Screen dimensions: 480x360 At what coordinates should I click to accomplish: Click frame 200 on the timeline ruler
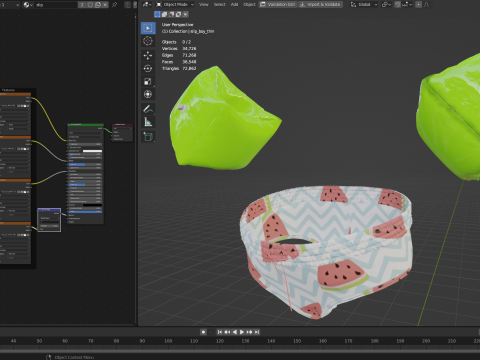426,341
